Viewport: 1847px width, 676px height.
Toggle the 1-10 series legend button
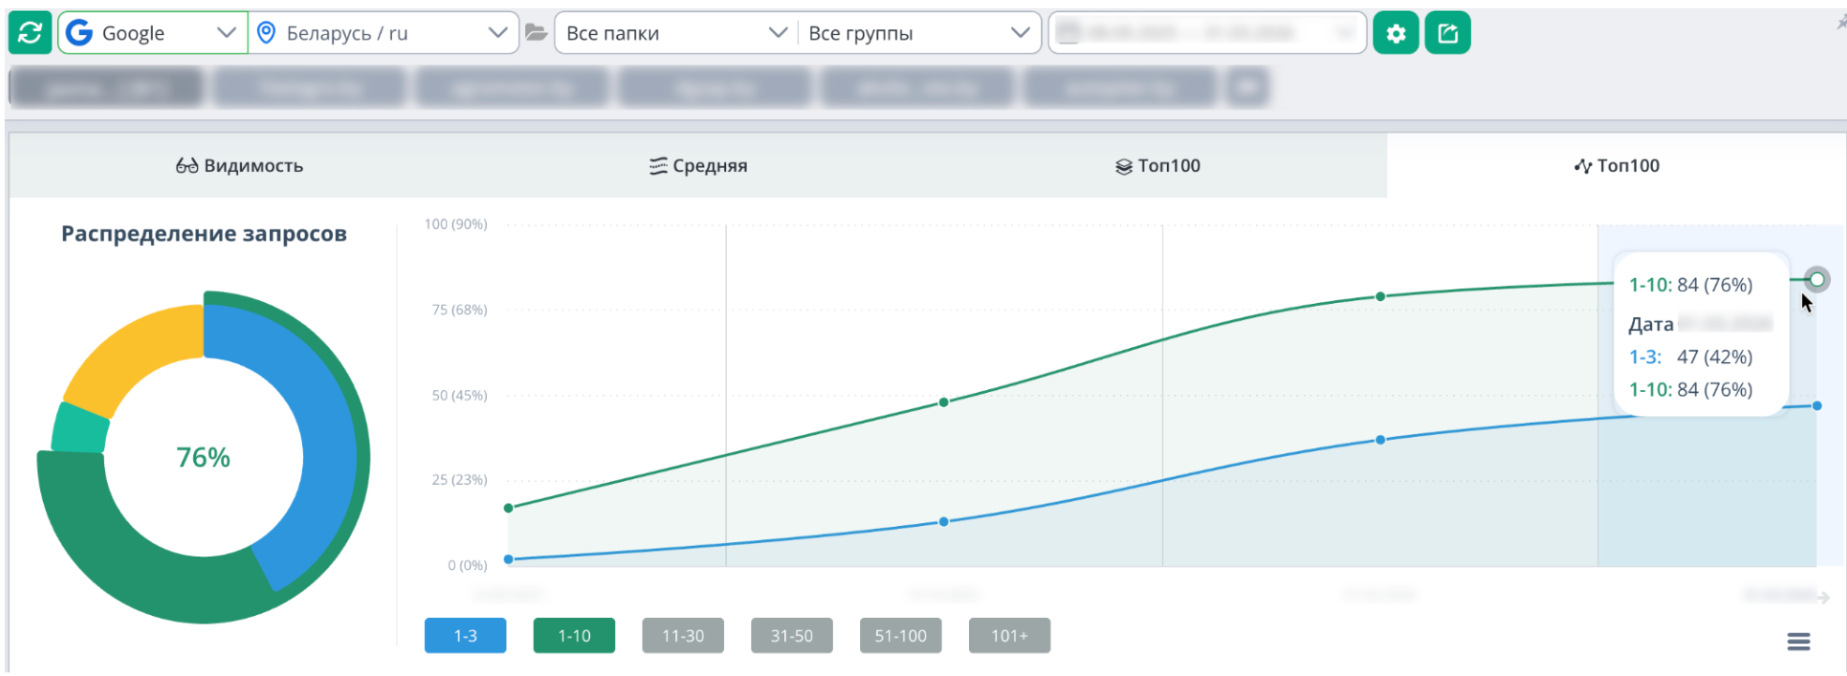(574, 636)
